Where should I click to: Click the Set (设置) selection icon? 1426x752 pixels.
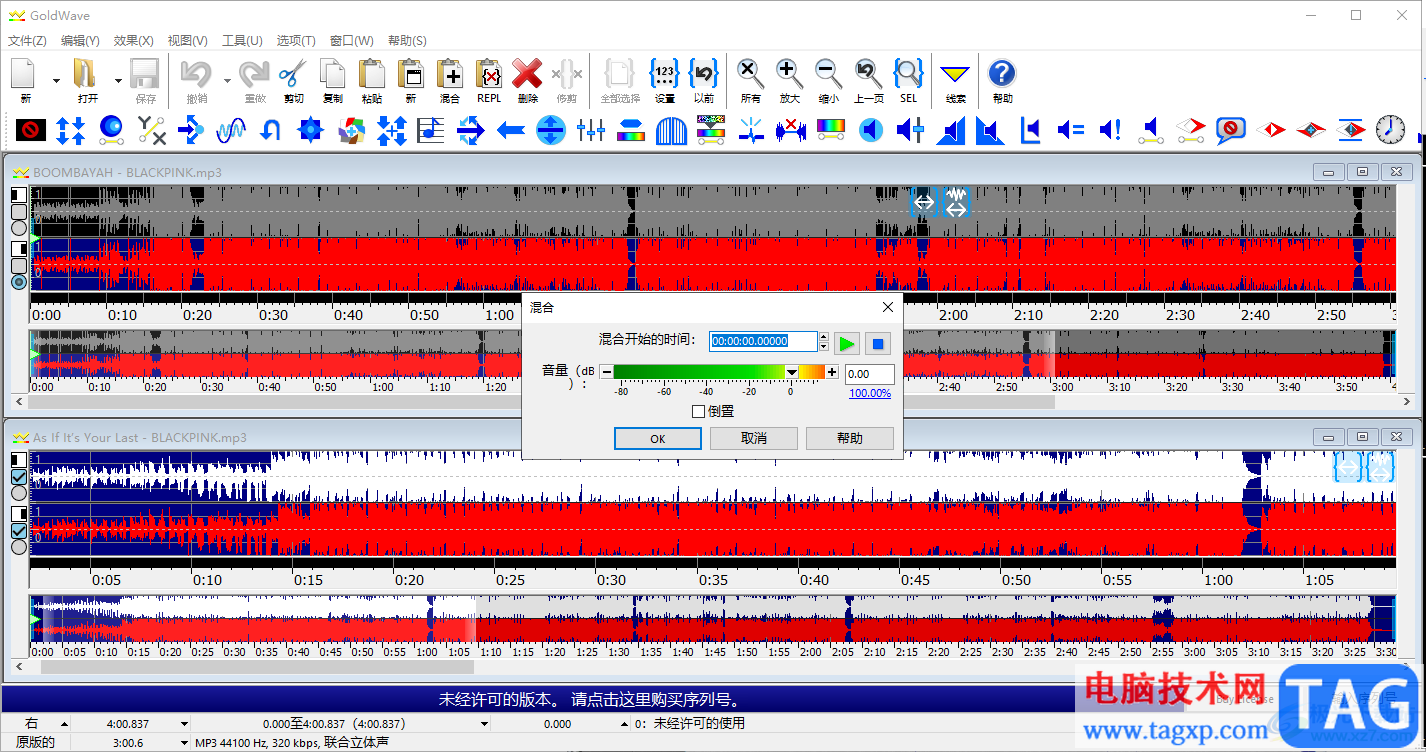665,74
